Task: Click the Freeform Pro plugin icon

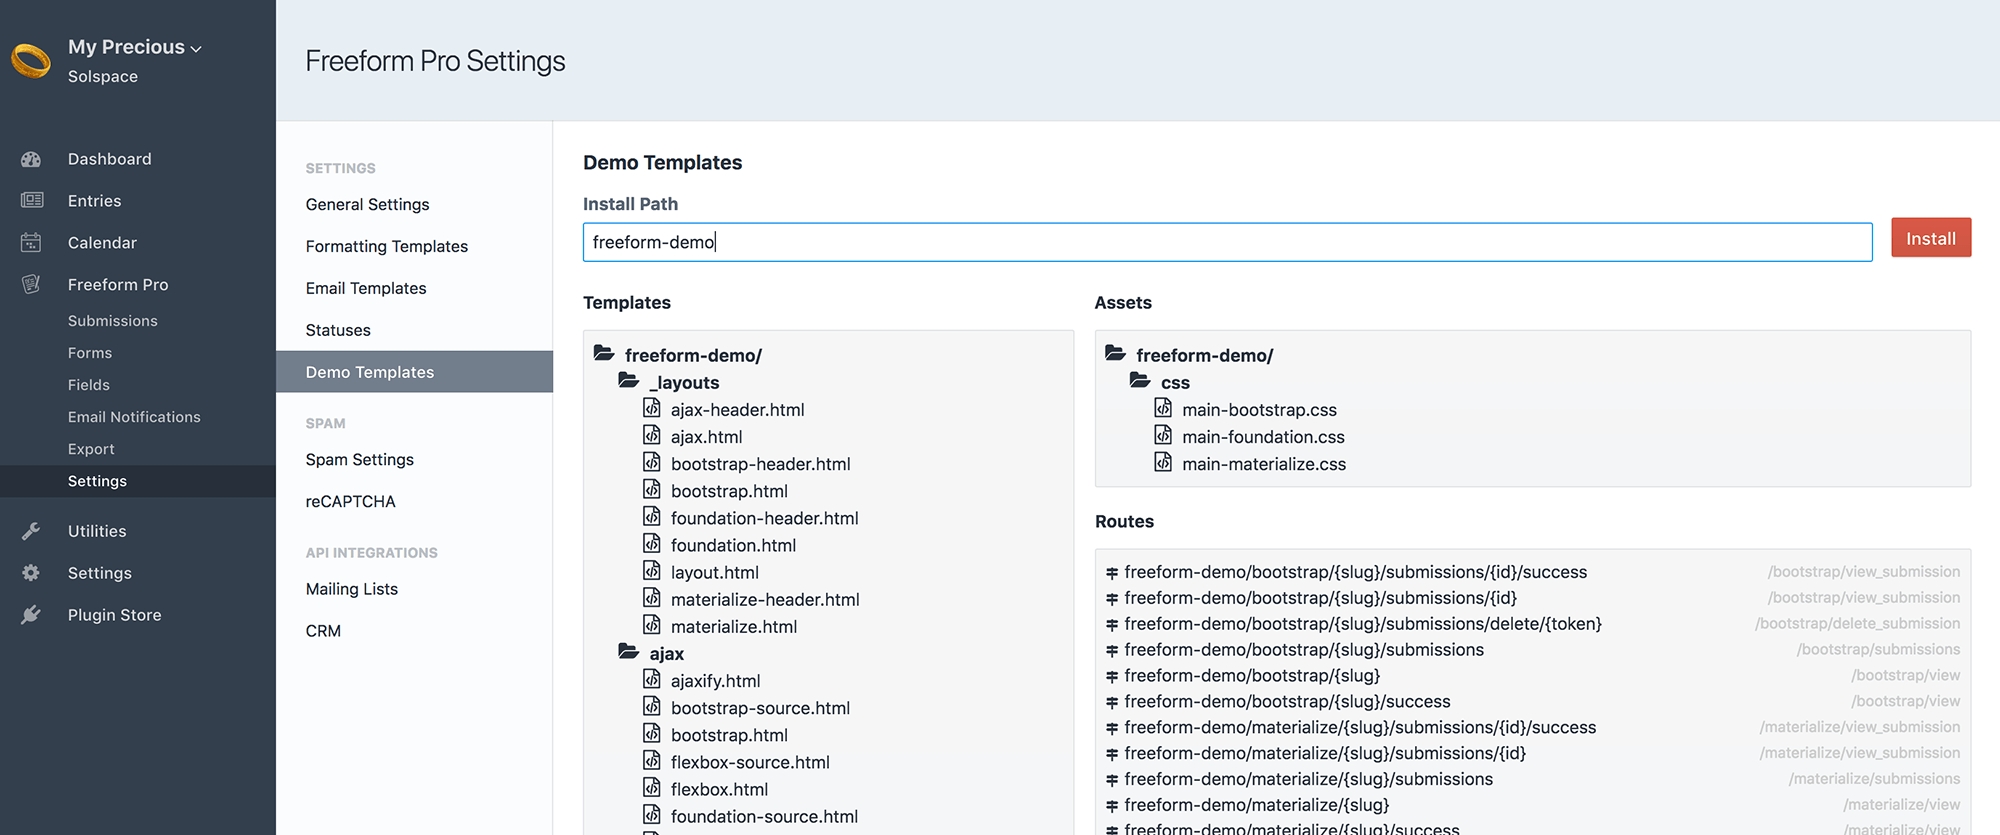Action: pyautogui.click(x=31, y=285)
